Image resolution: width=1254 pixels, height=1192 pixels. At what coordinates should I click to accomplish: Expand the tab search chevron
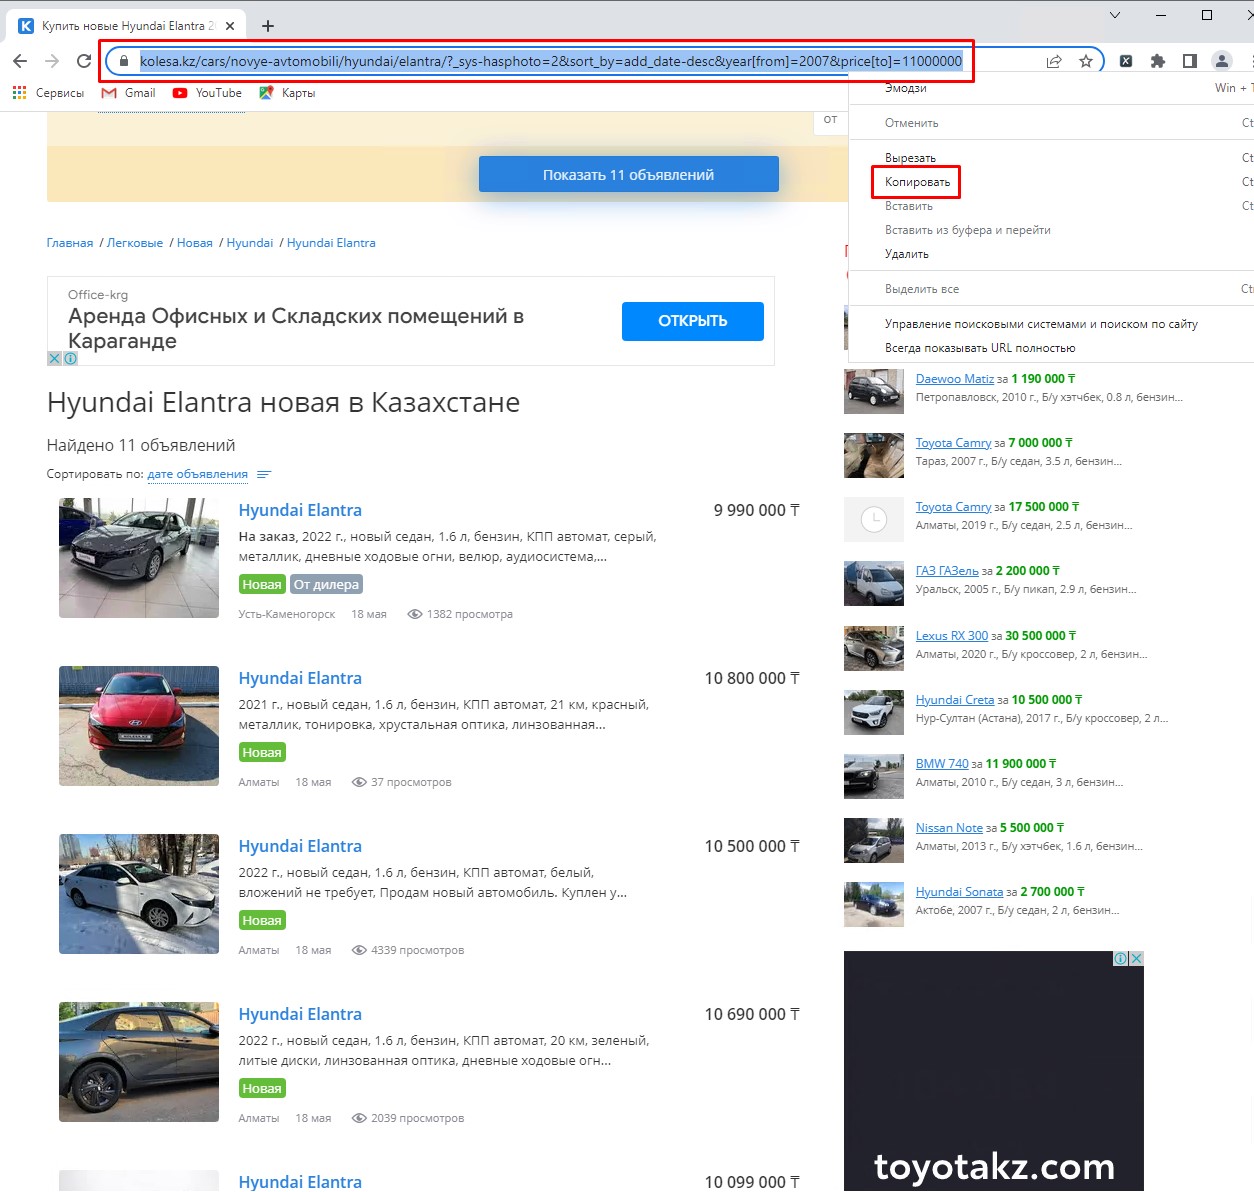(1115, 15)
